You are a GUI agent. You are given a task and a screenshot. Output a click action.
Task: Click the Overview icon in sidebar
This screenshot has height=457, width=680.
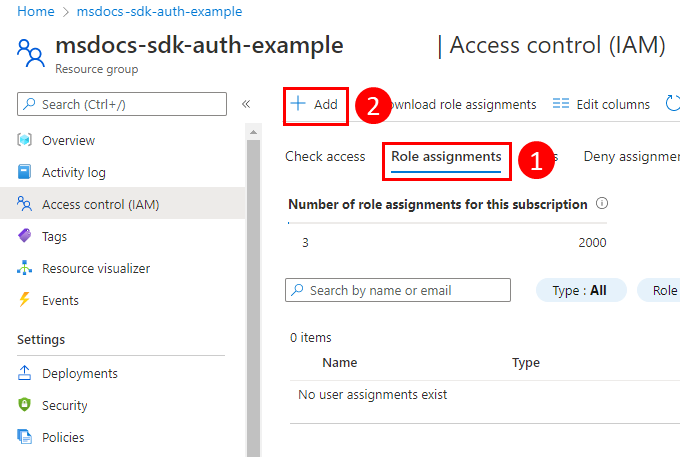point(25,140)
